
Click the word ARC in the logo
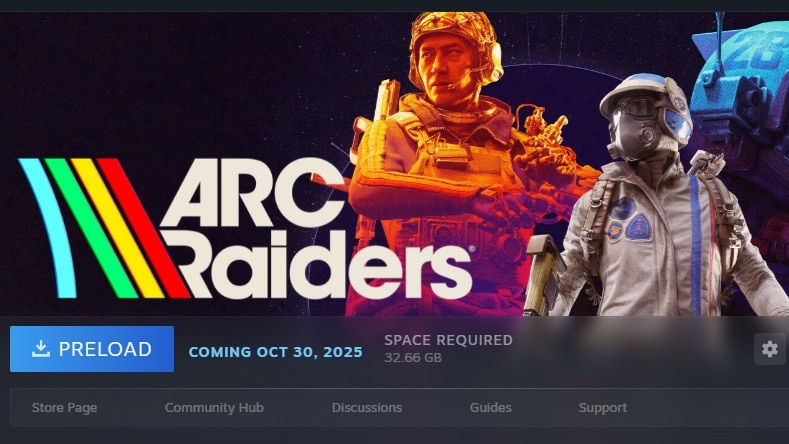[x=253, y=193]
